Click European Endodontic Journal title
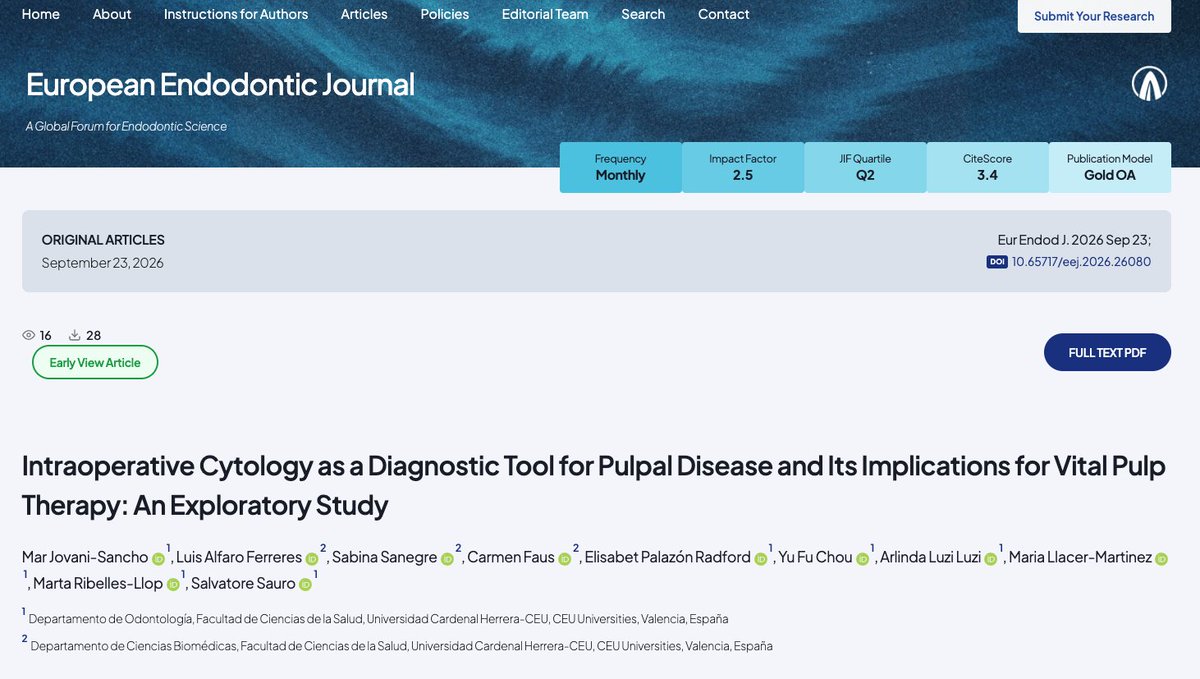This screenshot has height=679, width=1200. click(x=220, y=84)
